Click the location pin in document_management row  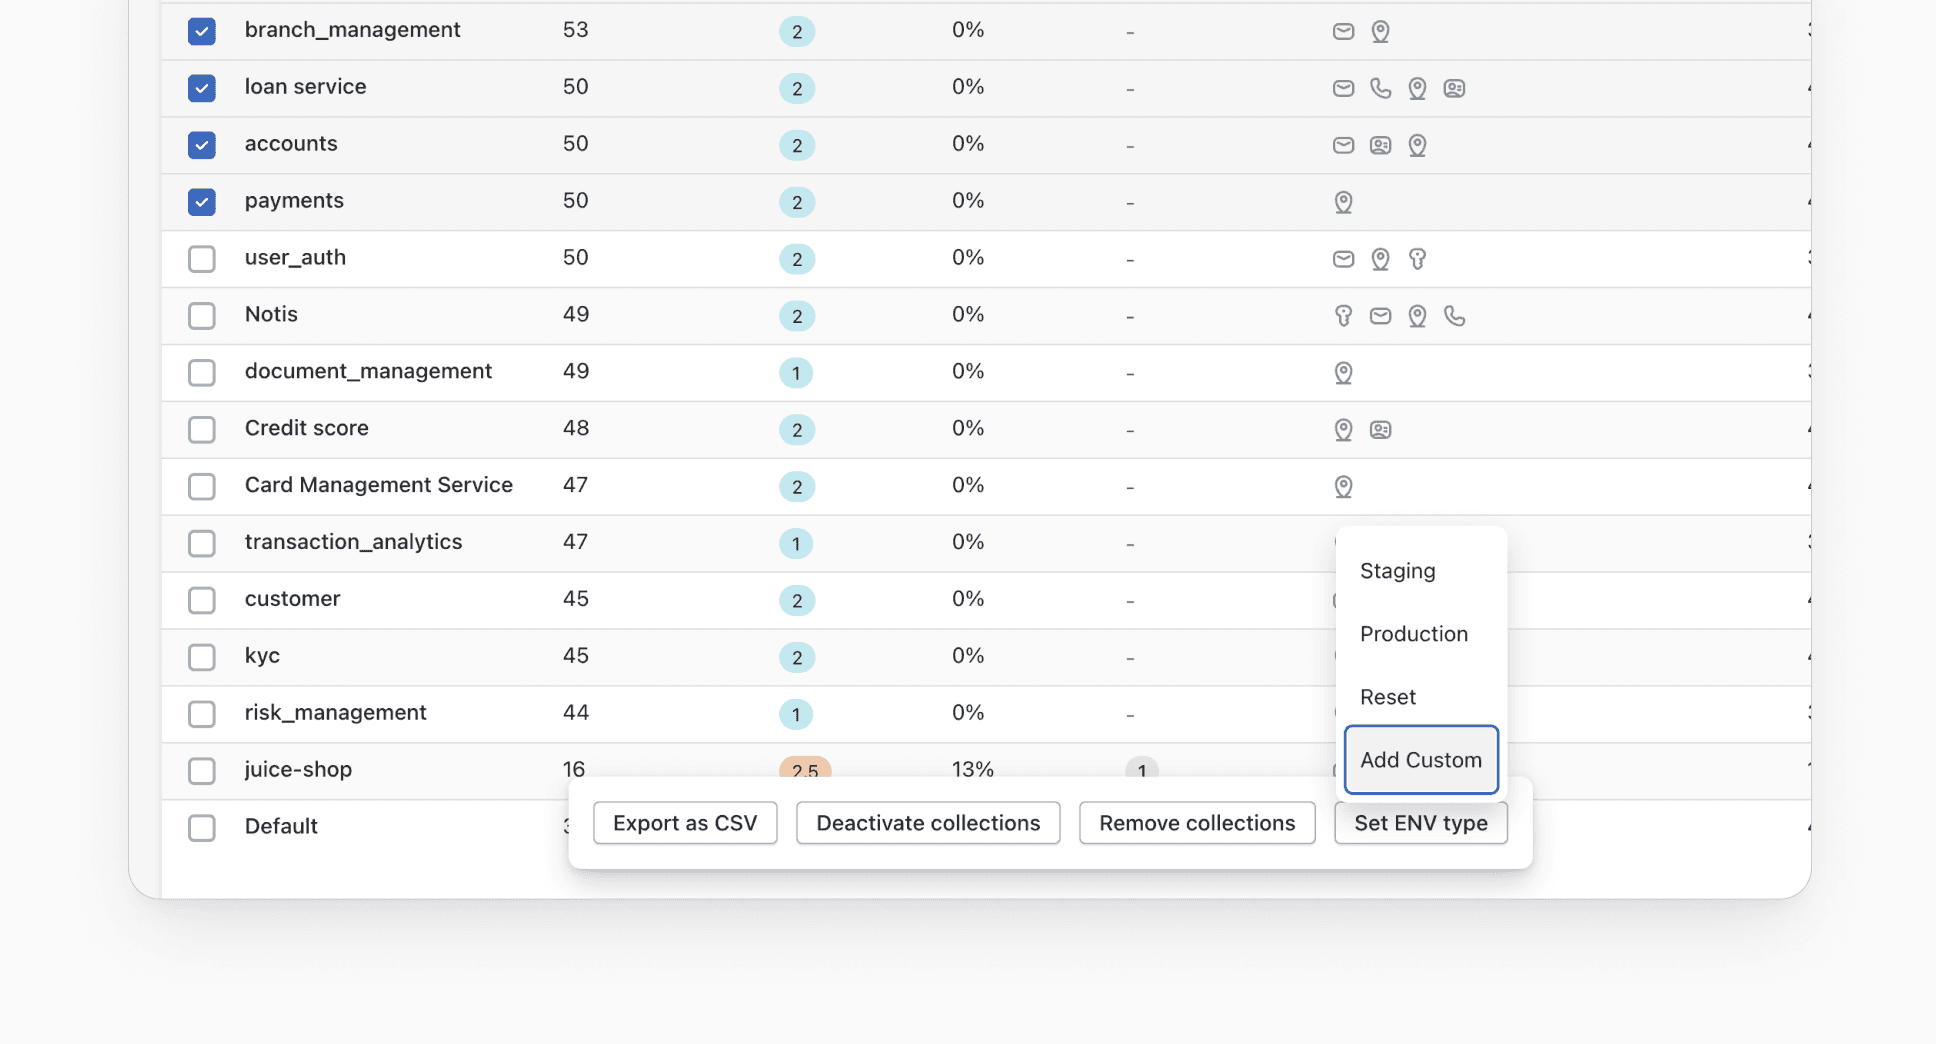pyautogui.click(x=1343, y=373)
